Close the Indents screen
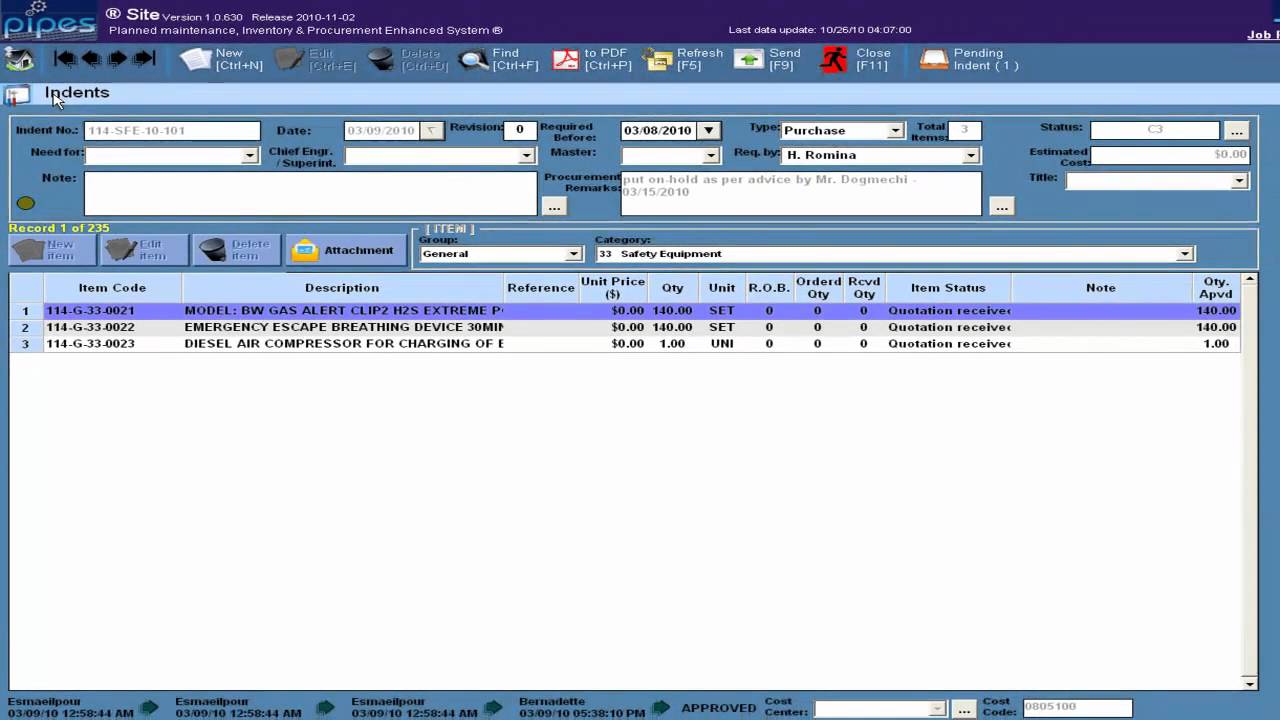This screenshot has width=1280, height=720. click(855, 59)
